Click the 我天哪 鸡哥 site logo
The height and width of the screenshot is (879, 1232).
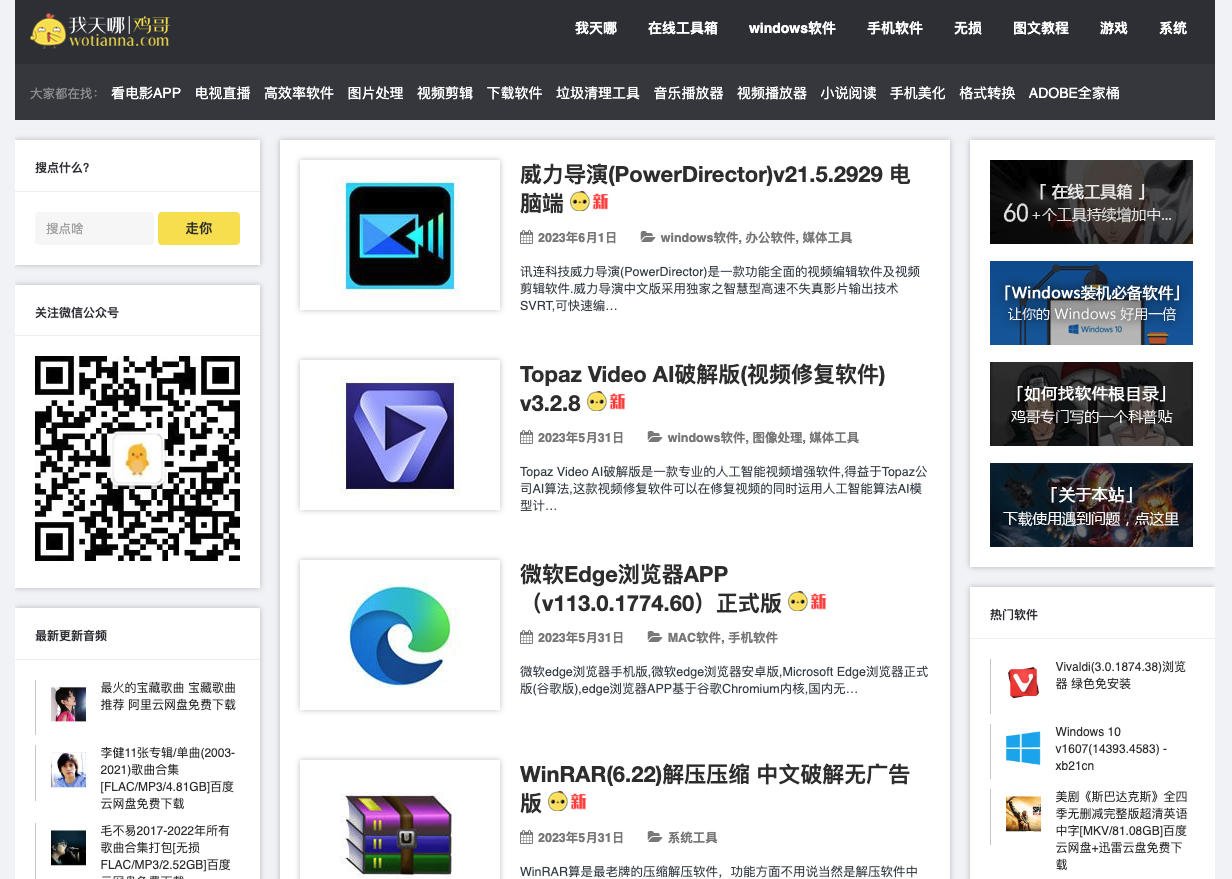[100, 29]
